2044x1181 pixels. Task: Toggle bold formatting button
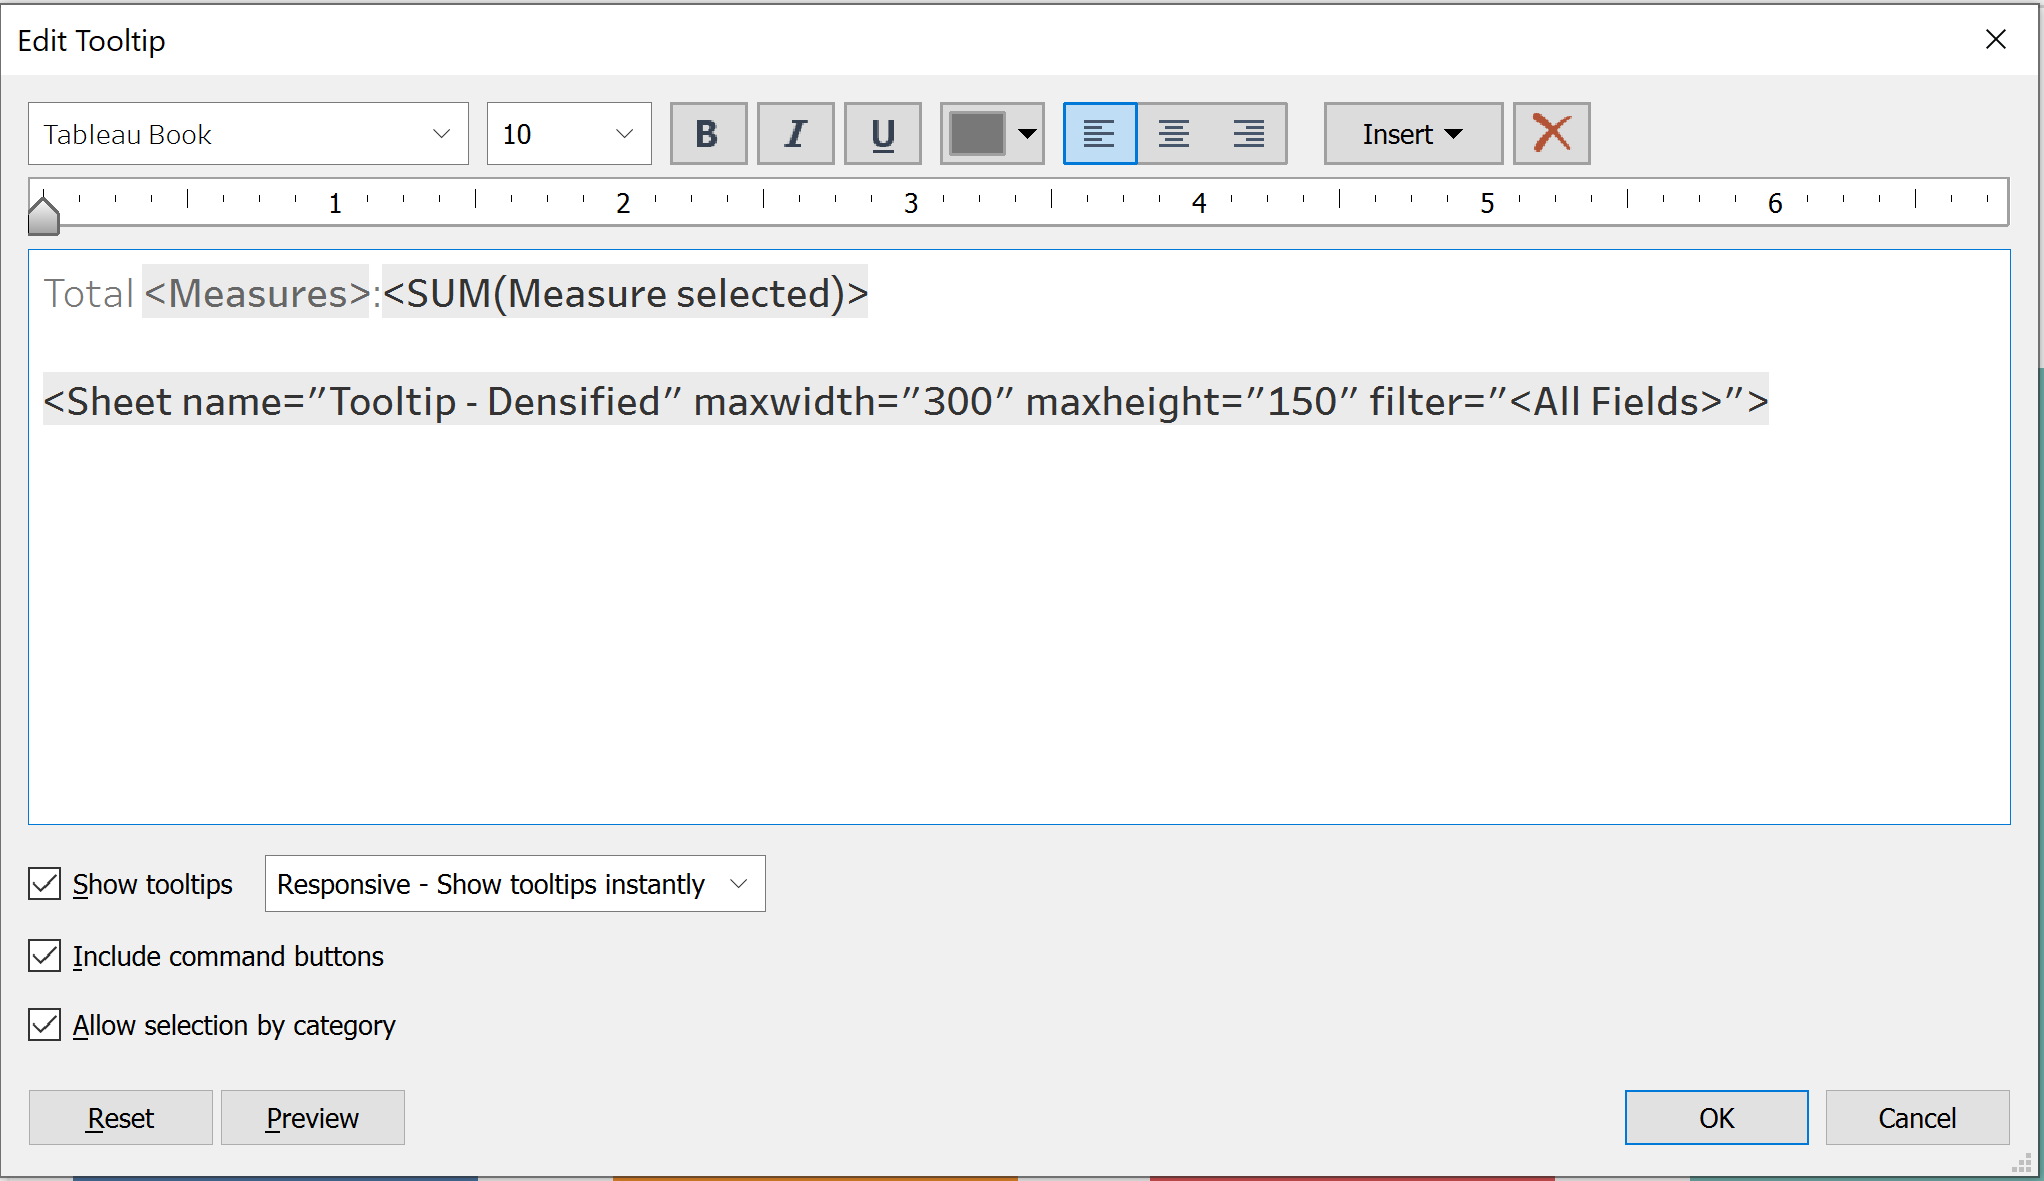point(708,133)
